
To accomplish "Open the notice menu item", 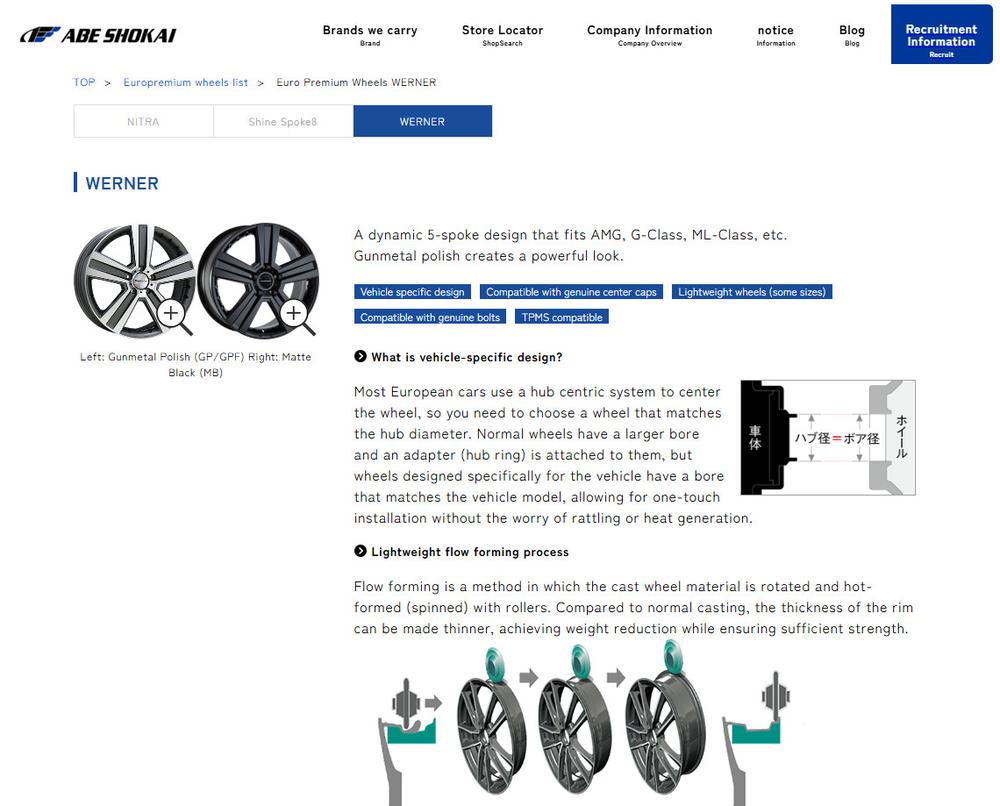I will coord(776,35).
